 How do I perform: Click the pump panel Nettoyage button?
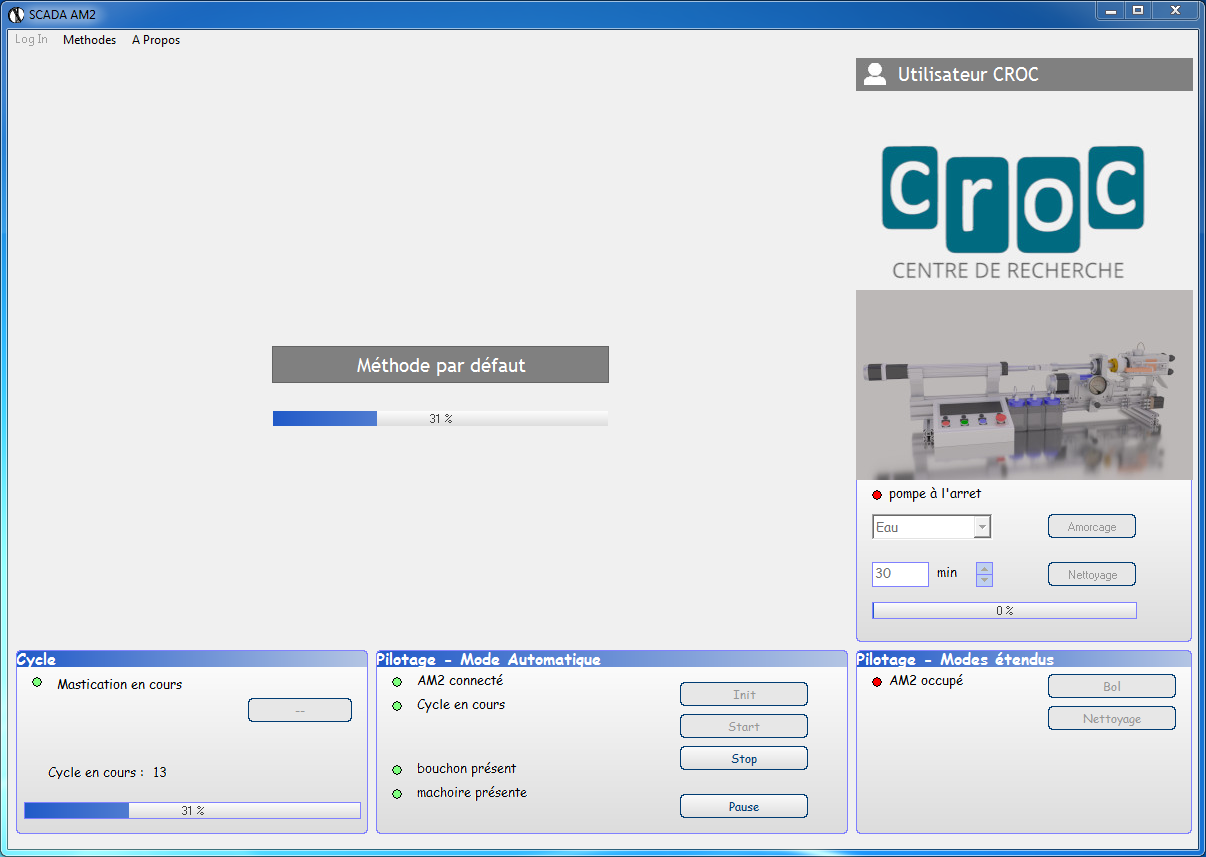coord(1092,575)
